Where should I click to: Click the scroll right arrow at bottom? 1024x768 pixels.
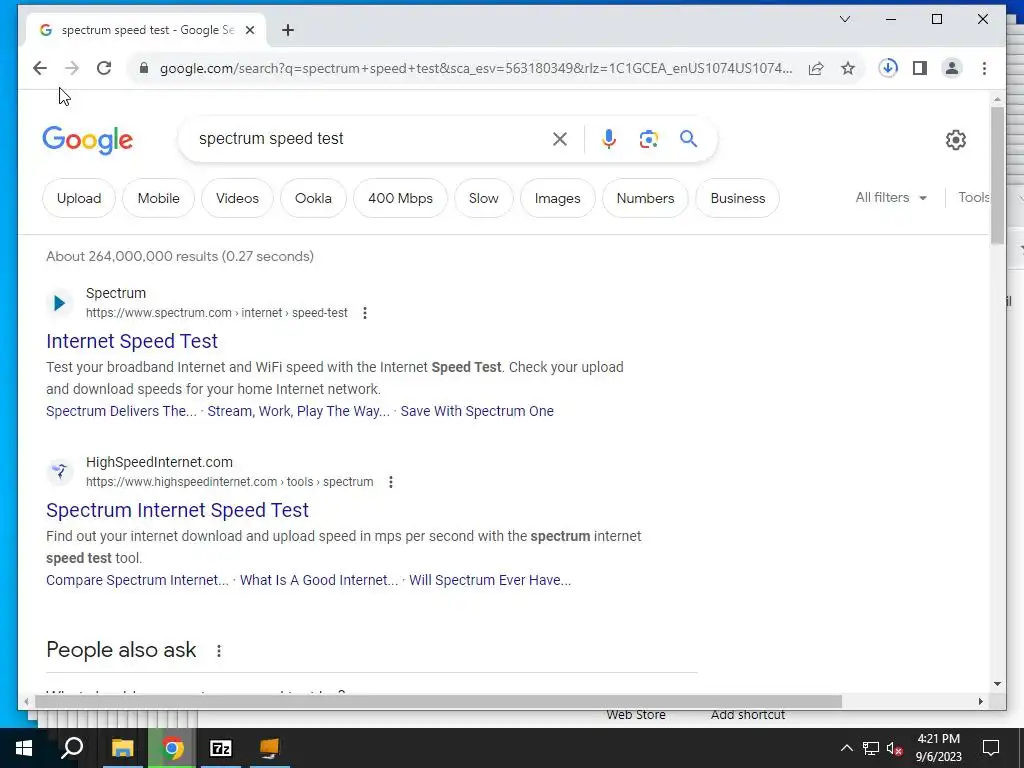click(980, 701)
